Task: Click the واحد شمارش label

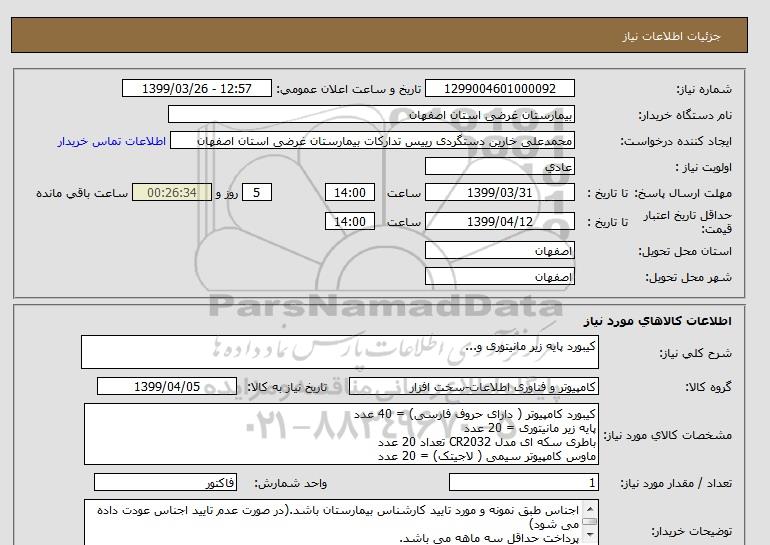Action: [291, 484]
